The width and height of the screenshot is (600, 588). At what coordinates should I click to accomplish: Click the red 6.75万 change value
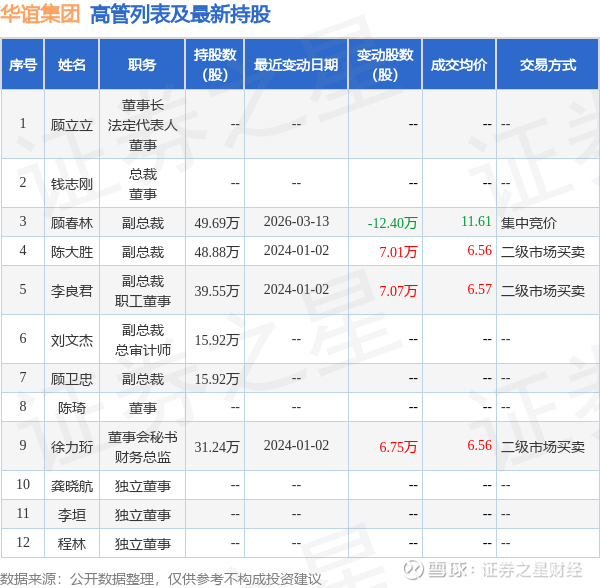tap(398, 447)
